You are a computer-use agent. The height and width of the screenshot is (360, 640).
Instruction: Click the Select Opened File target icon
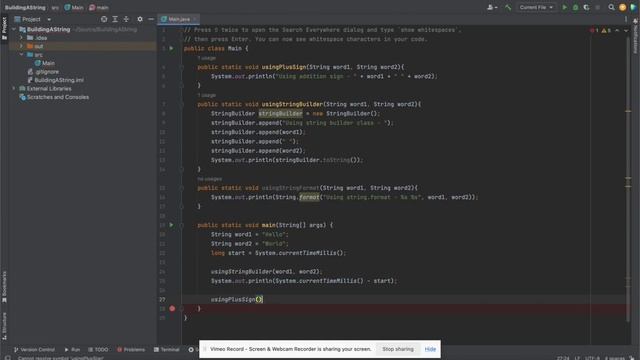tap(104, 19)
